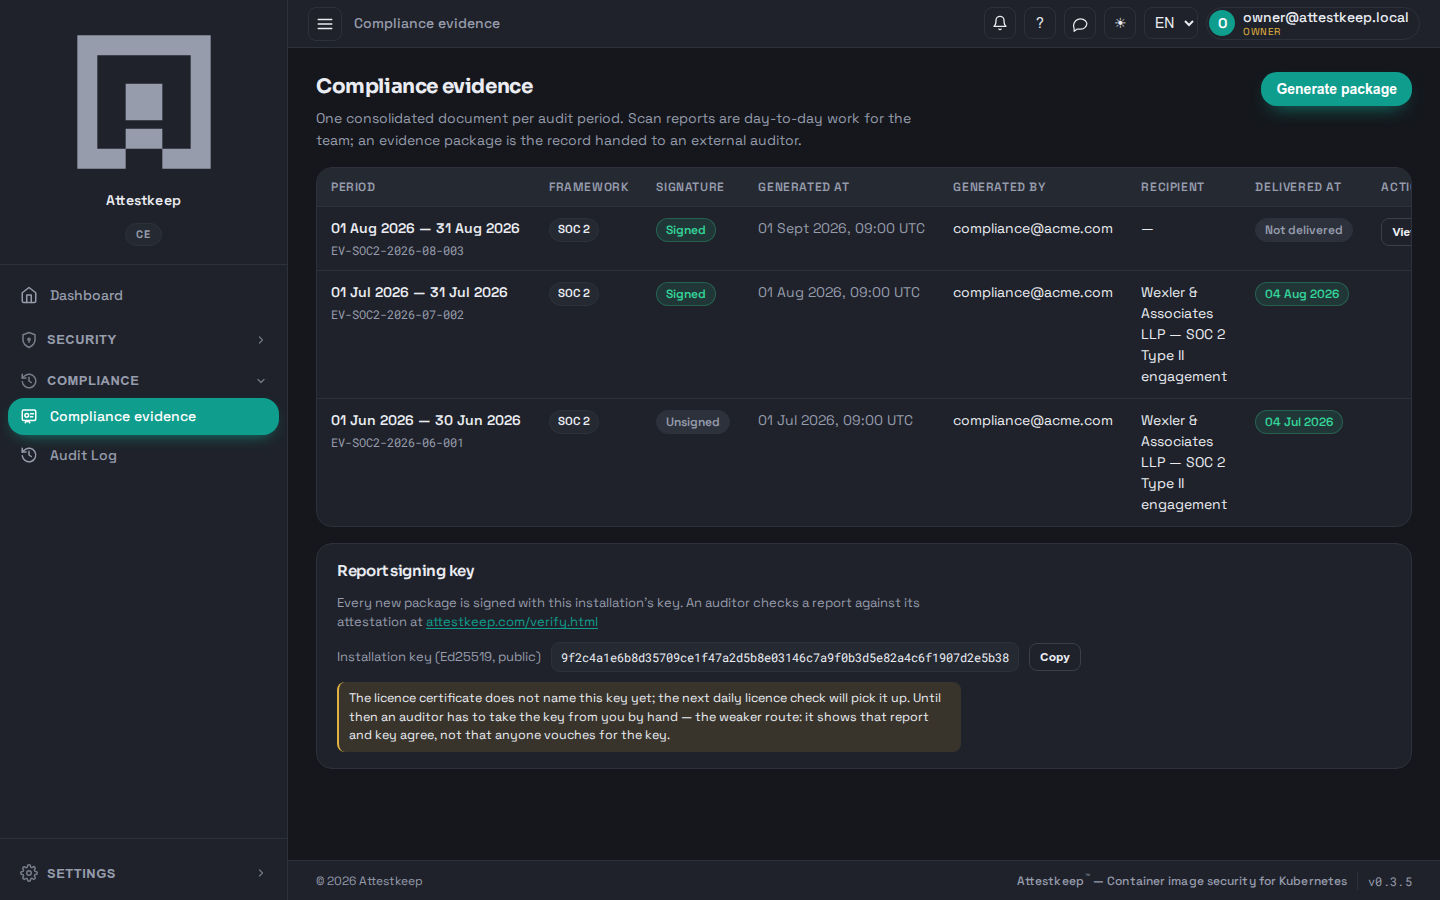Click the GENERATED AT column header
The height and width of the screenshot is (900, 1440).
coord(803,187)
